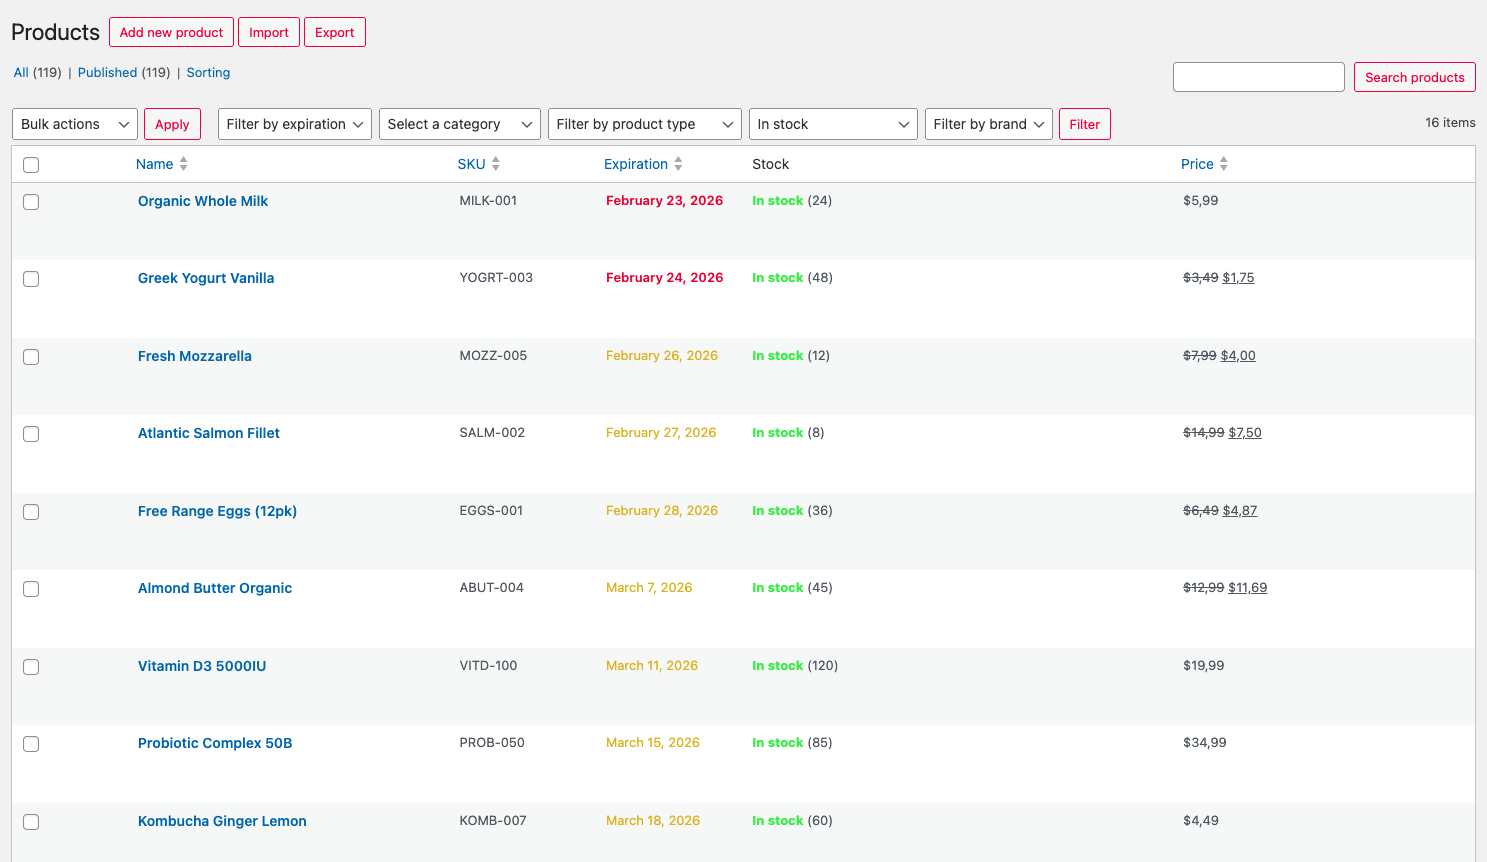Open the Bulk actions dropdown
Image resolution: width=1487 pixels, height=862 pixels.
pyautogui.click(x=74, y=124)
